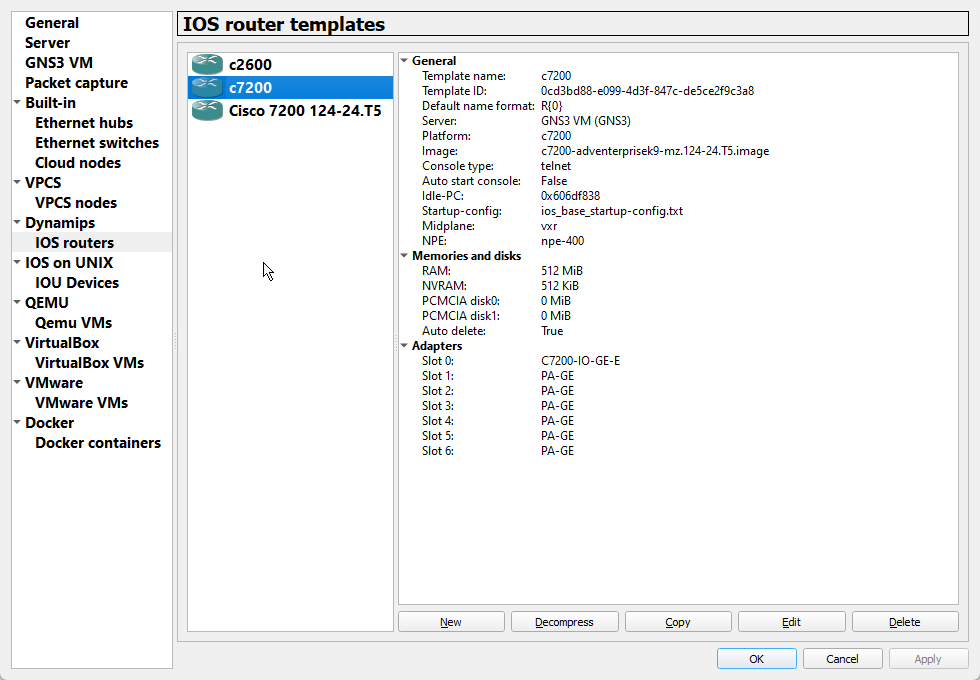Collapse the VPCS category
This screenshot has width=980, height=680.
coord(16,182)
